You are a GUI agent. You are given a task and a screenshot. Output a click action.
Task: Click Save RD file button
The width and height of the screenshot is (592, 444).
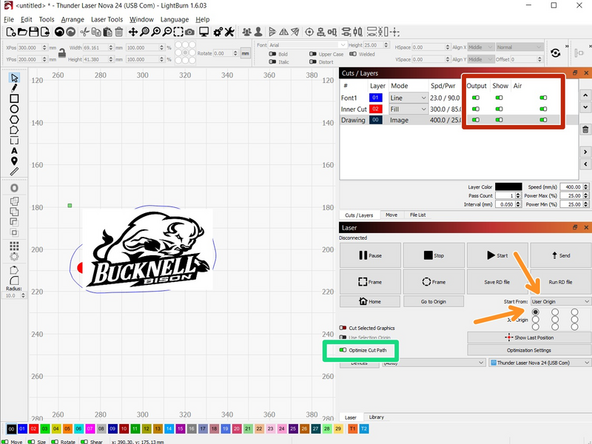(x=498, y=282)
